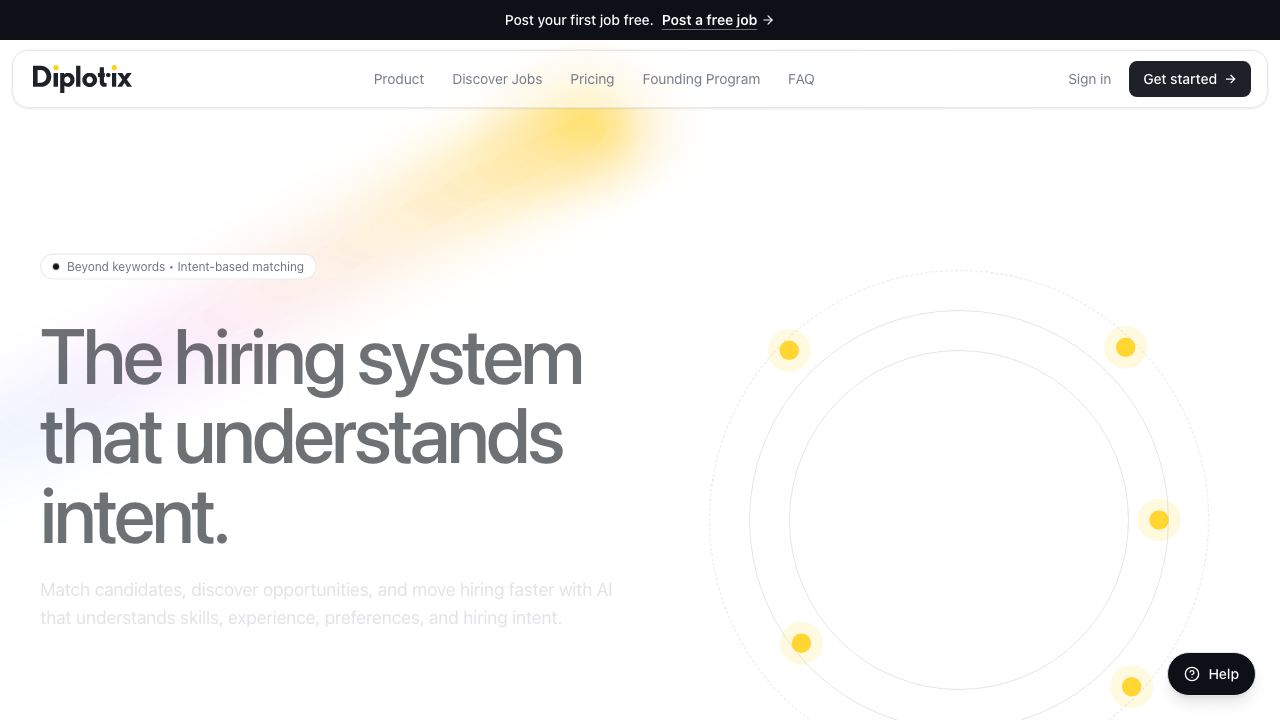Open the FAQ section
Viewport: 1280px width, 720px height.
801,79
